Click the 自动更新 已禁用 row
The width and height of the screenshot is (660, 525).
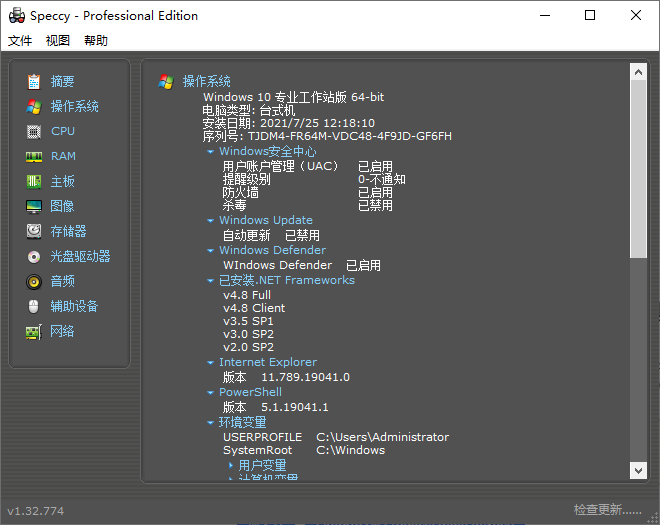pos(271,235)
